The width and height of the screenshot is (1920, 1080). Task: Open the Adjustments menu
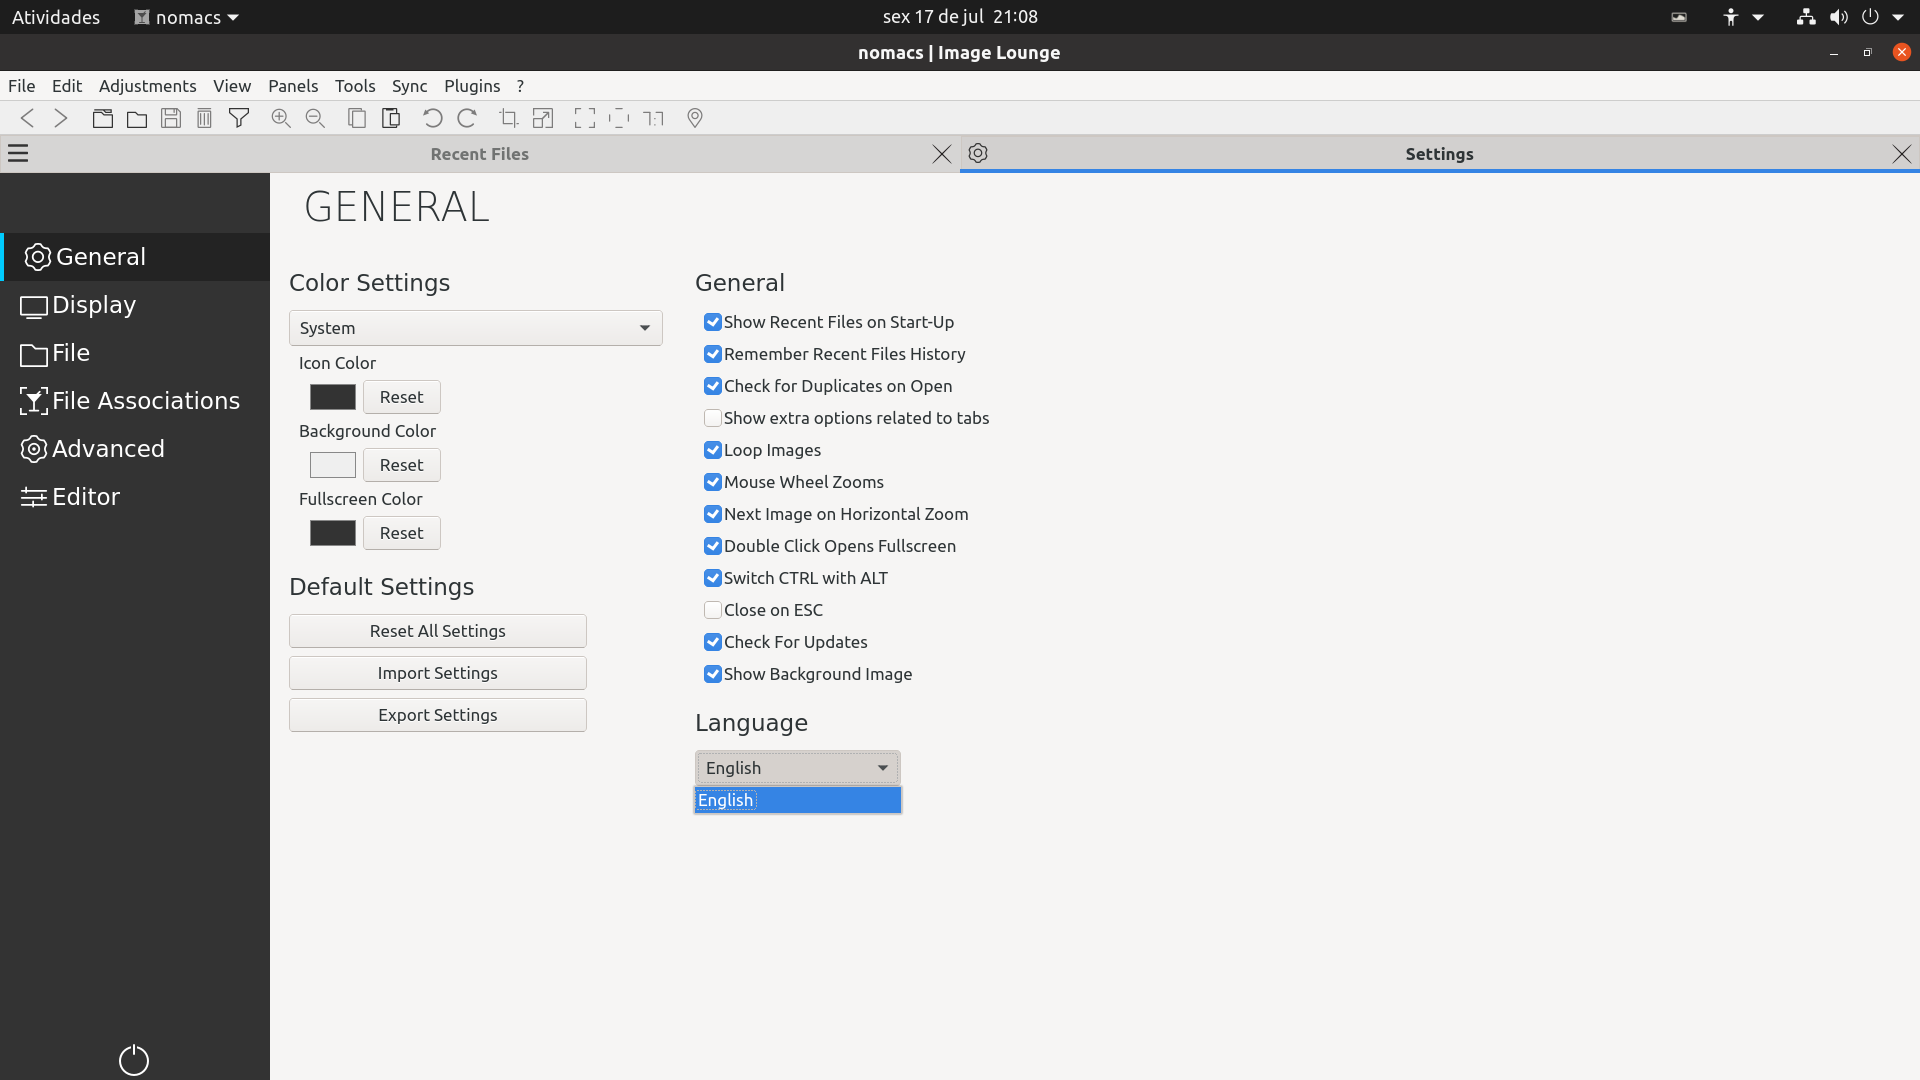pos(148,86)
